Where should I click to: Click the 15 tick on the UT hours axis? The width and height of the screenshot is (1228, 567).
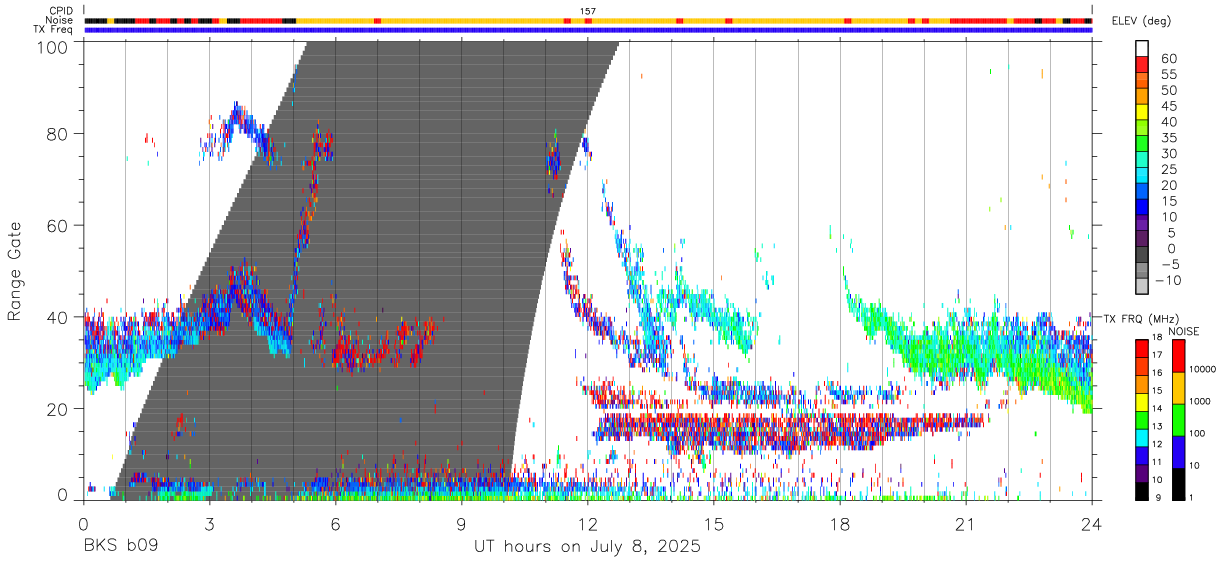point(714,522)
